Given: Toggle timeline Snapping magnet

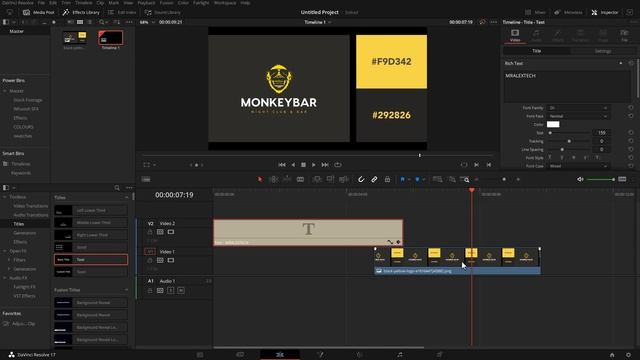Looking at the screenshot, I should coord(361,179).
